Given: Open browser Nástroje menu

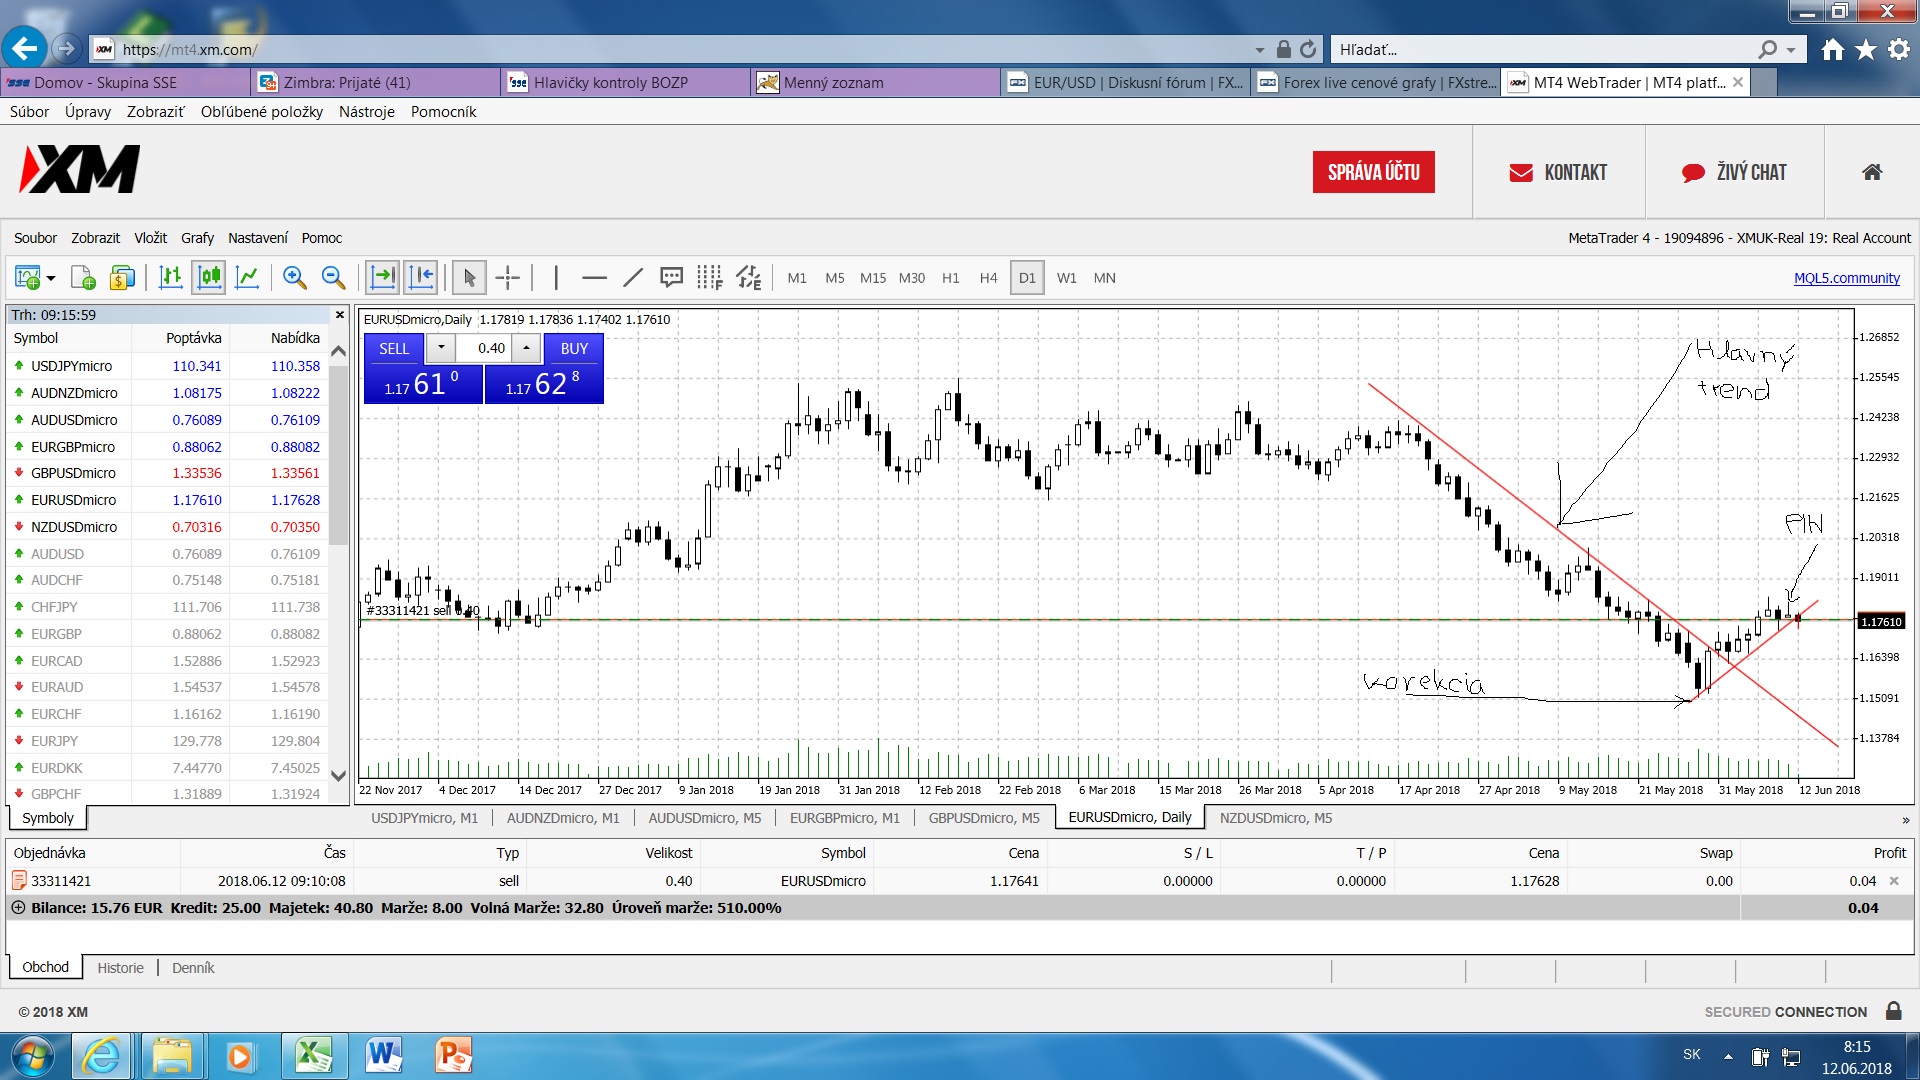Looking at the screenshot, I should pyautogui.click(x=366, y=112).
